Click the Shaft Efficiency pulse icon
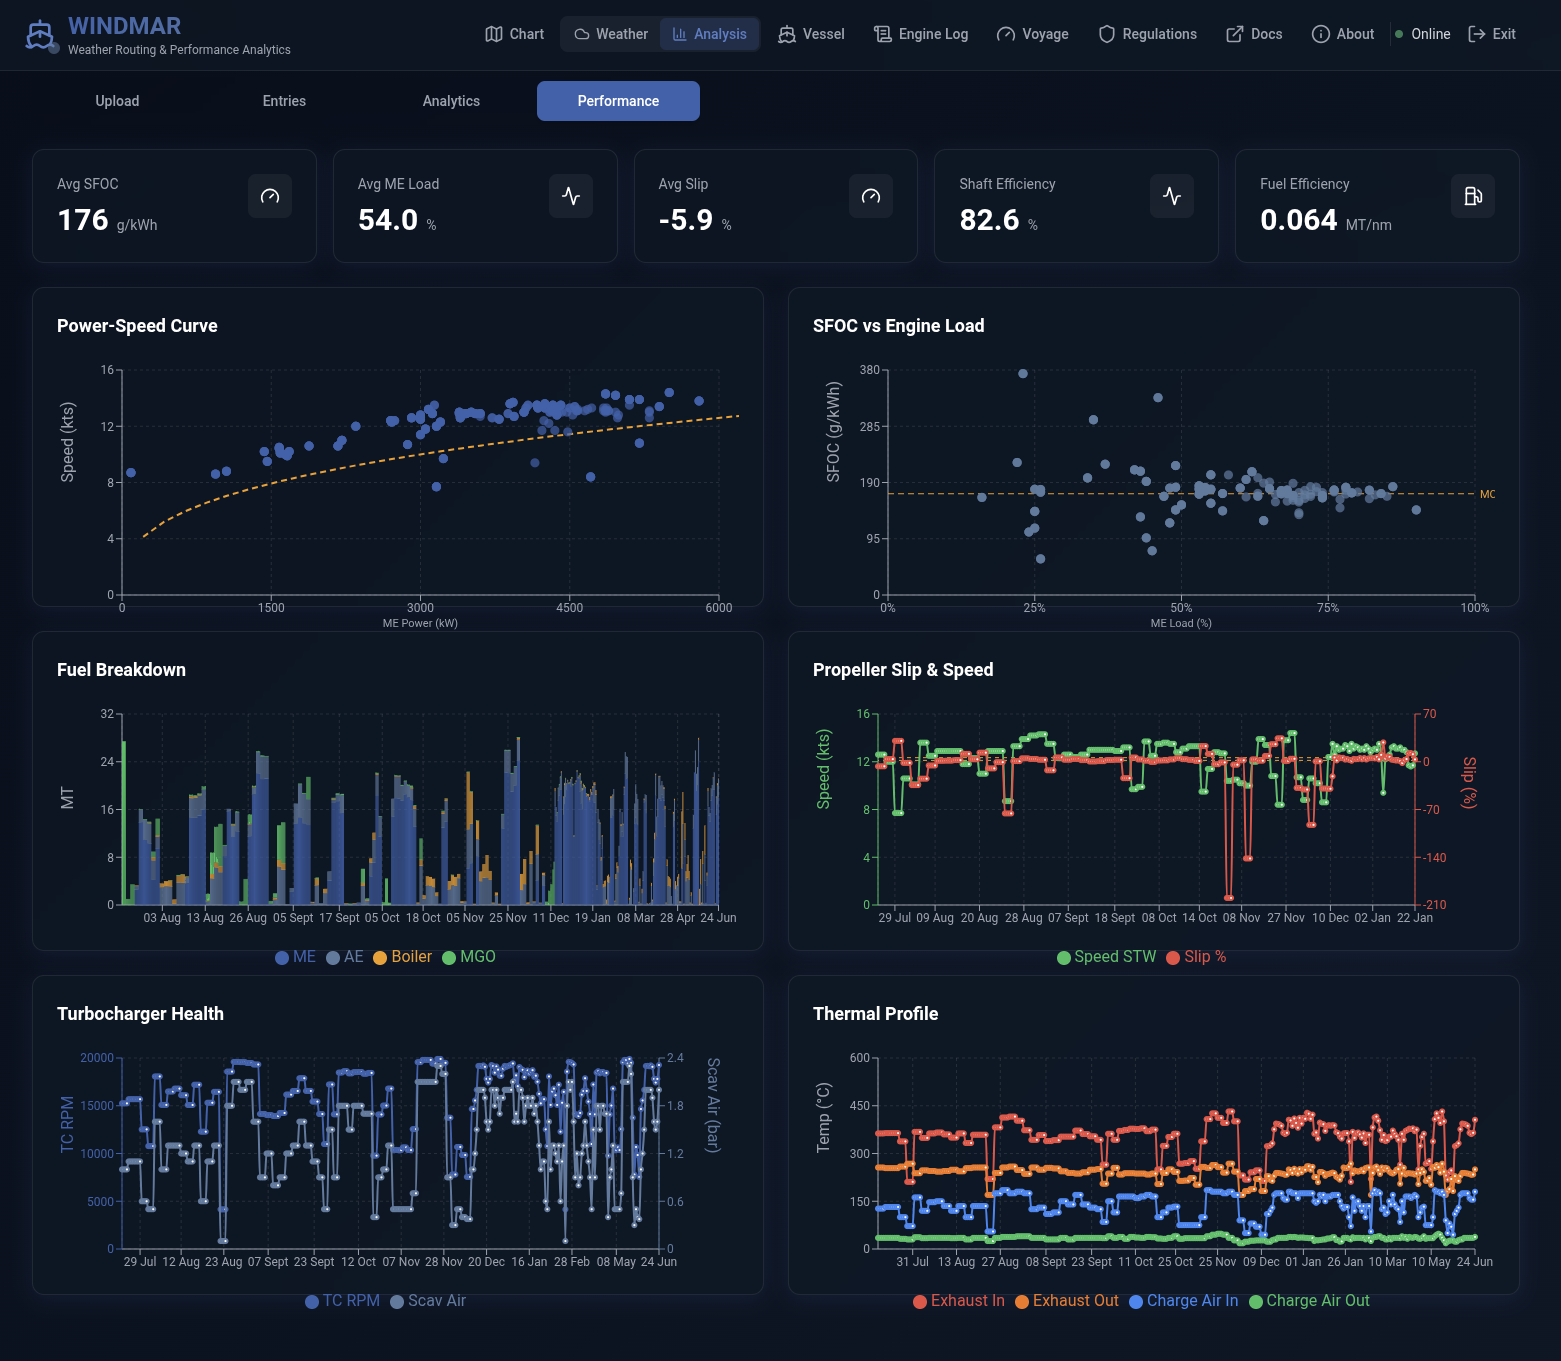 (1172, 196)
